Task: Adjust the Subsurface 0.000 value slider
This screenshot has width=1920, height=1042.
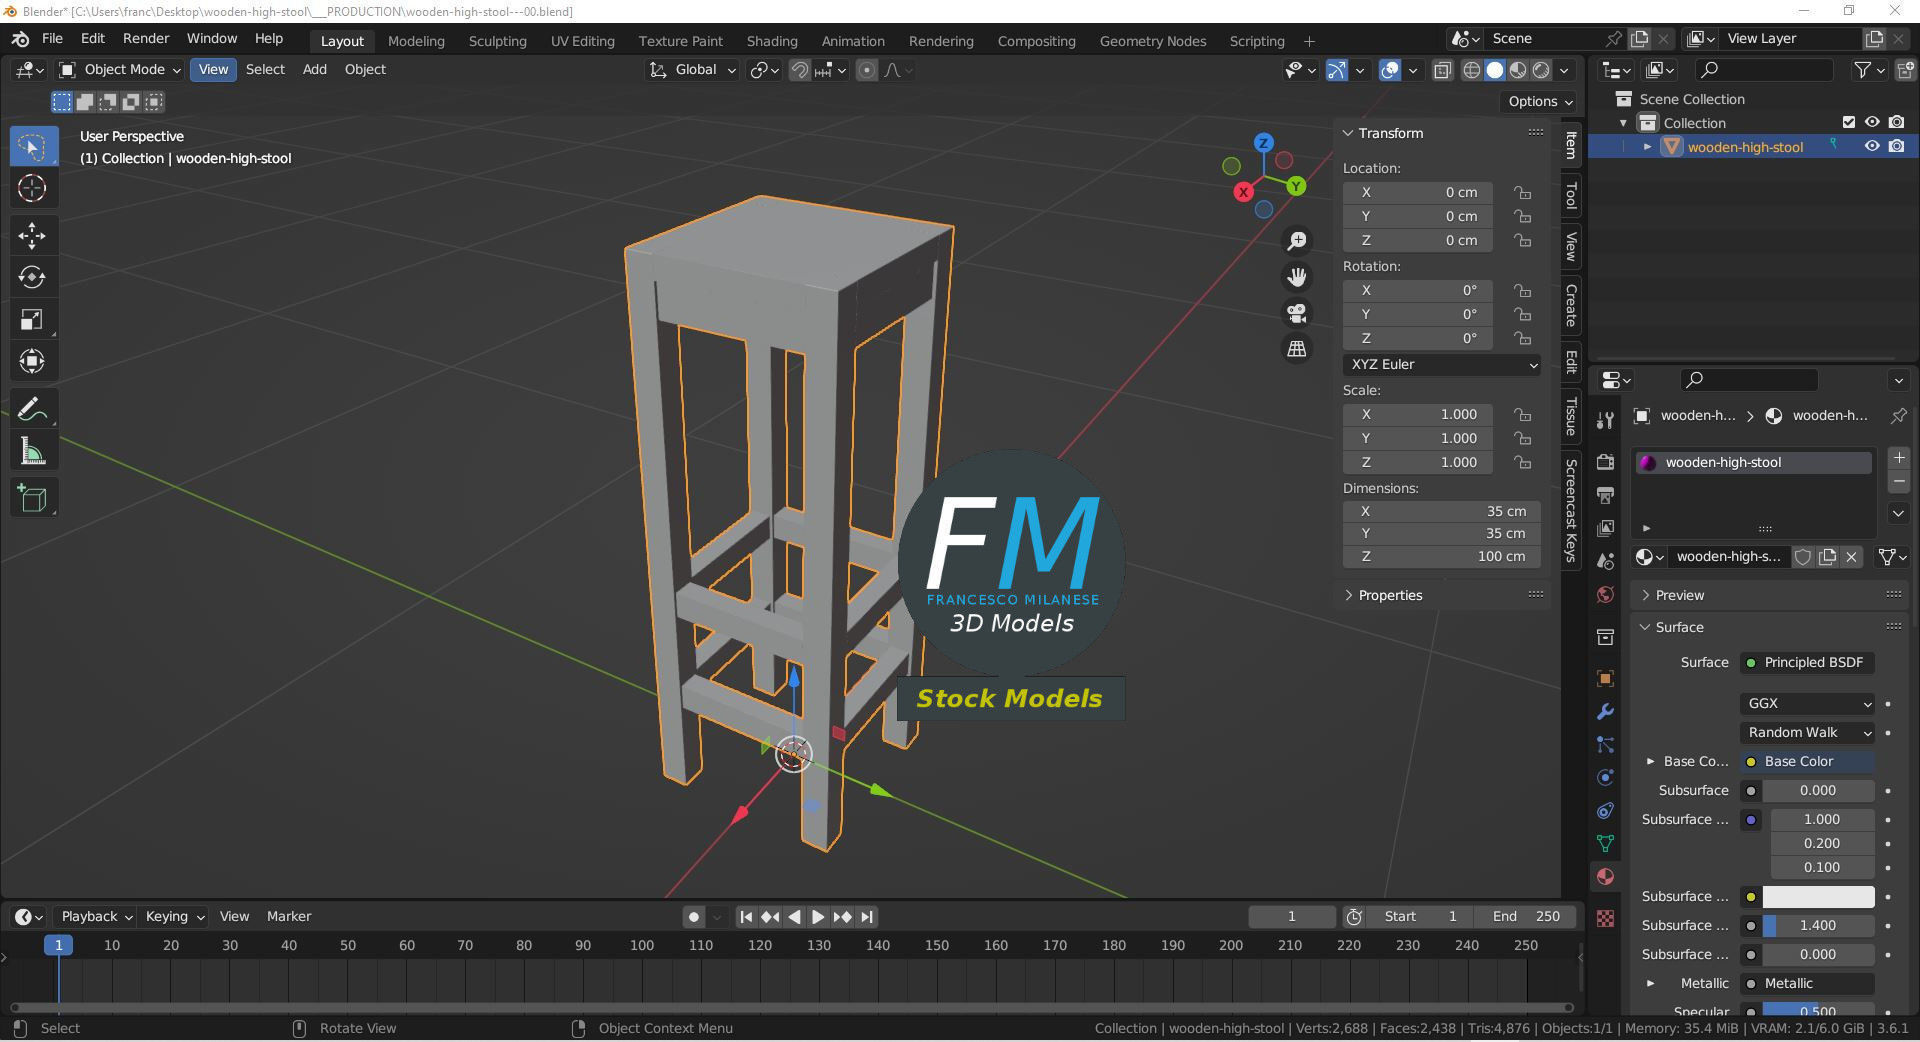Action: [1818, 790]
